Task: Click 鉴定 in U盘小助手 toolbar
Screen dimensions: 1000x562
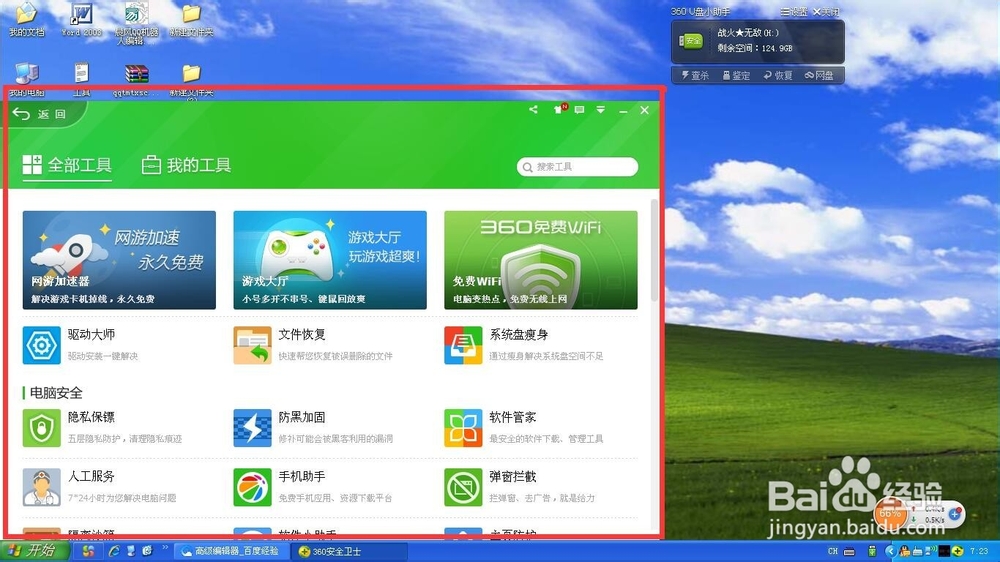Action: click(736, 75)
